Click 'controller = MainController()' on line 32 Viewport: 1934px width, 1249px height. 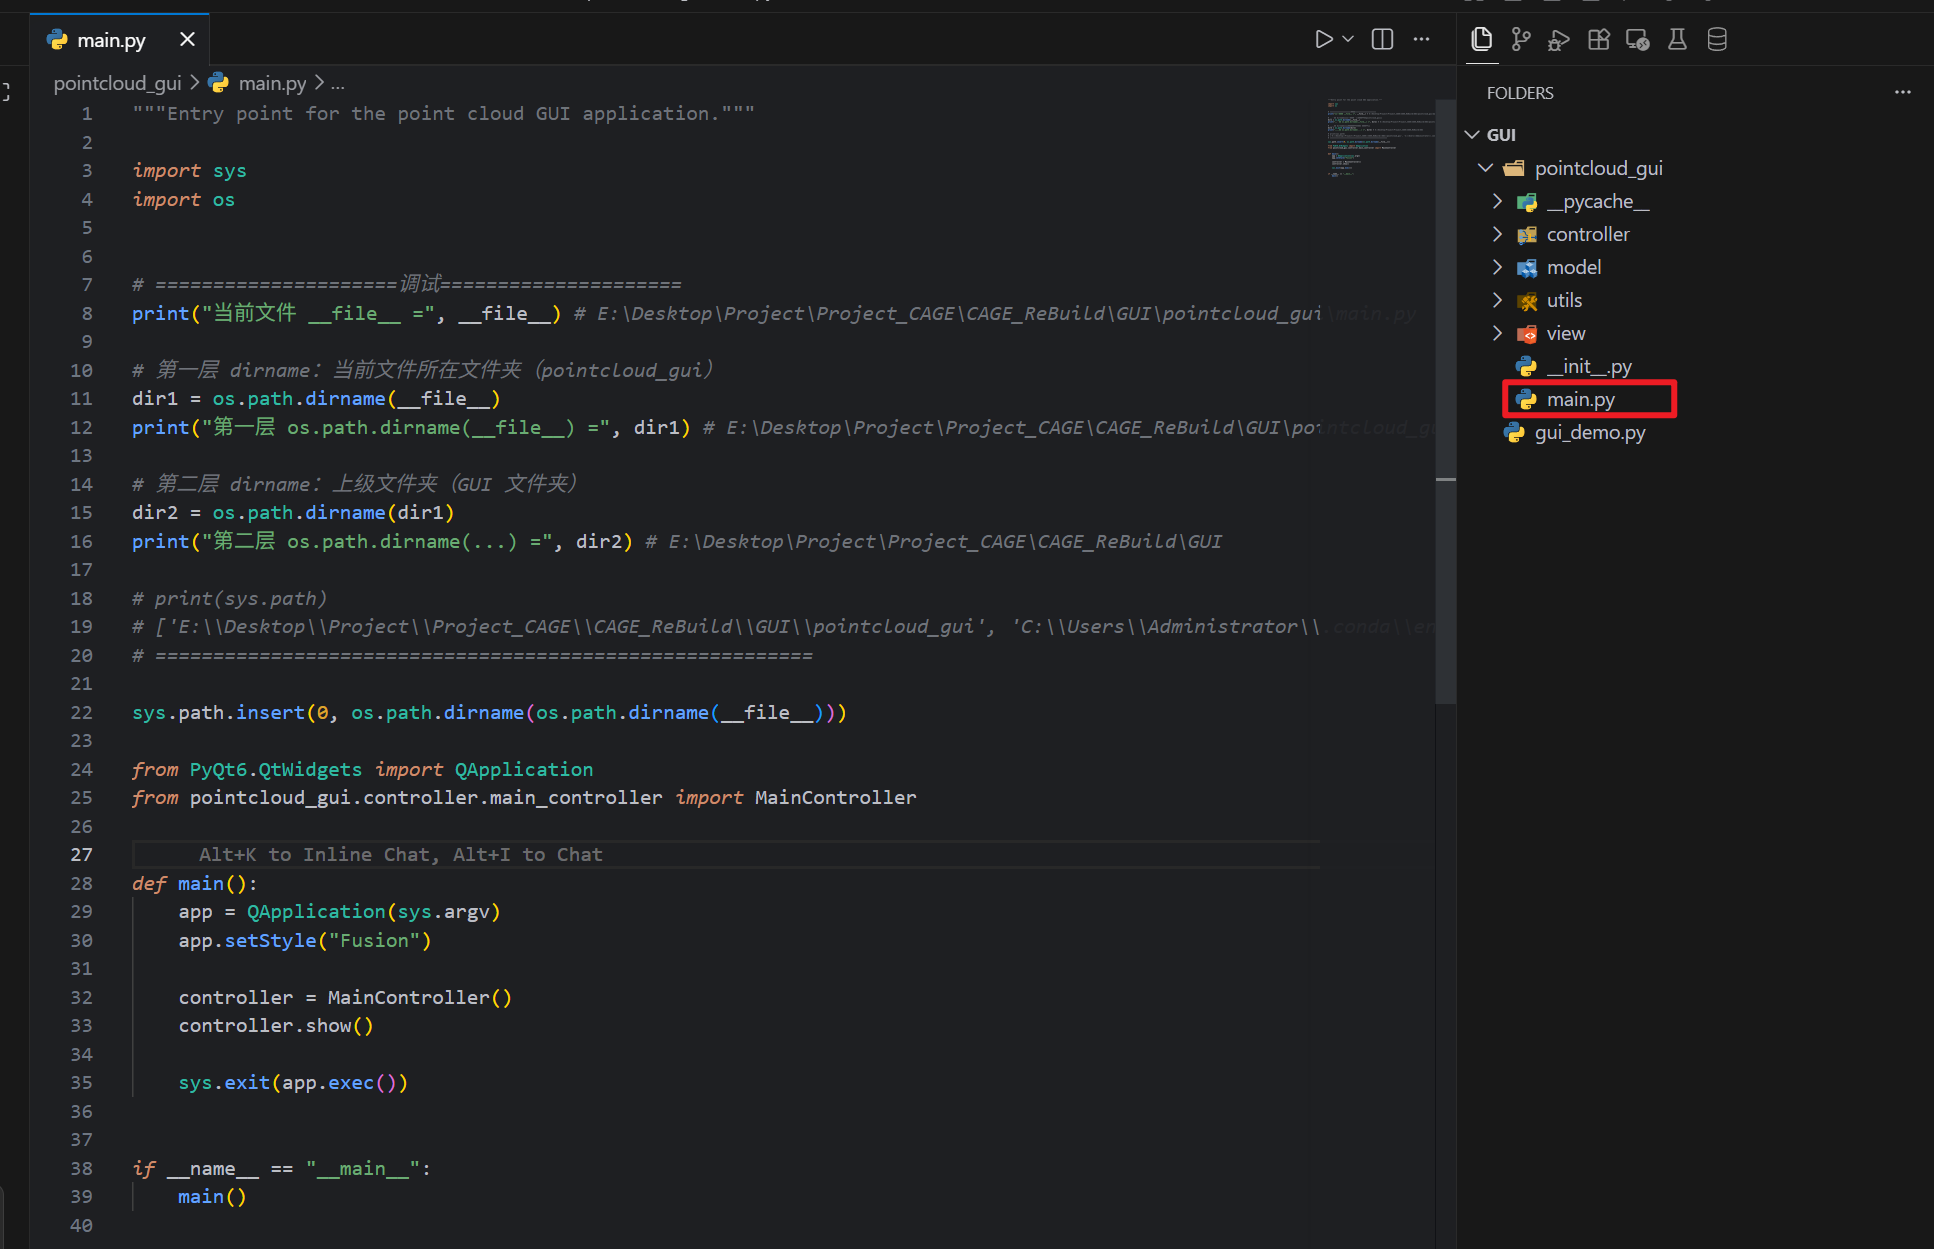coord(345,997)
